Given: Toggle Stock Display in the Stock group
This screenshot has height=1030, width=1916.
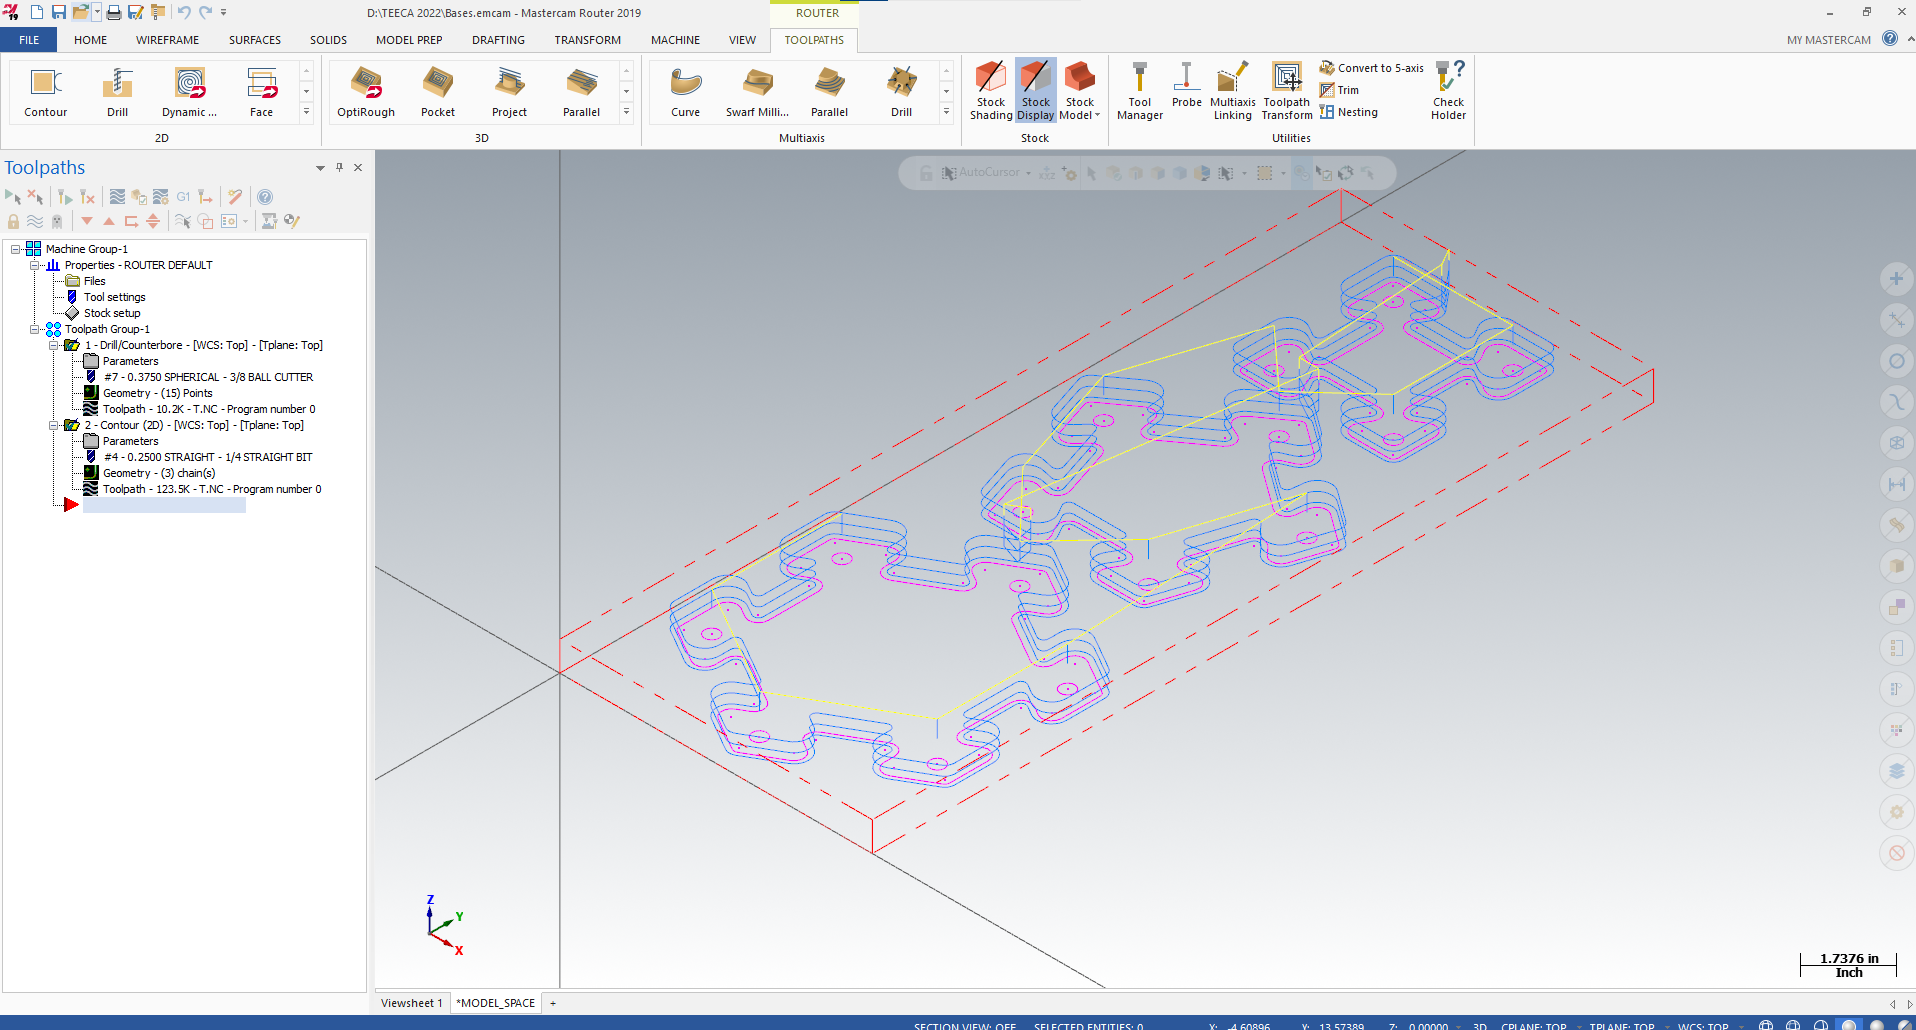Looking at the screenshot, I should (1035, 90).
